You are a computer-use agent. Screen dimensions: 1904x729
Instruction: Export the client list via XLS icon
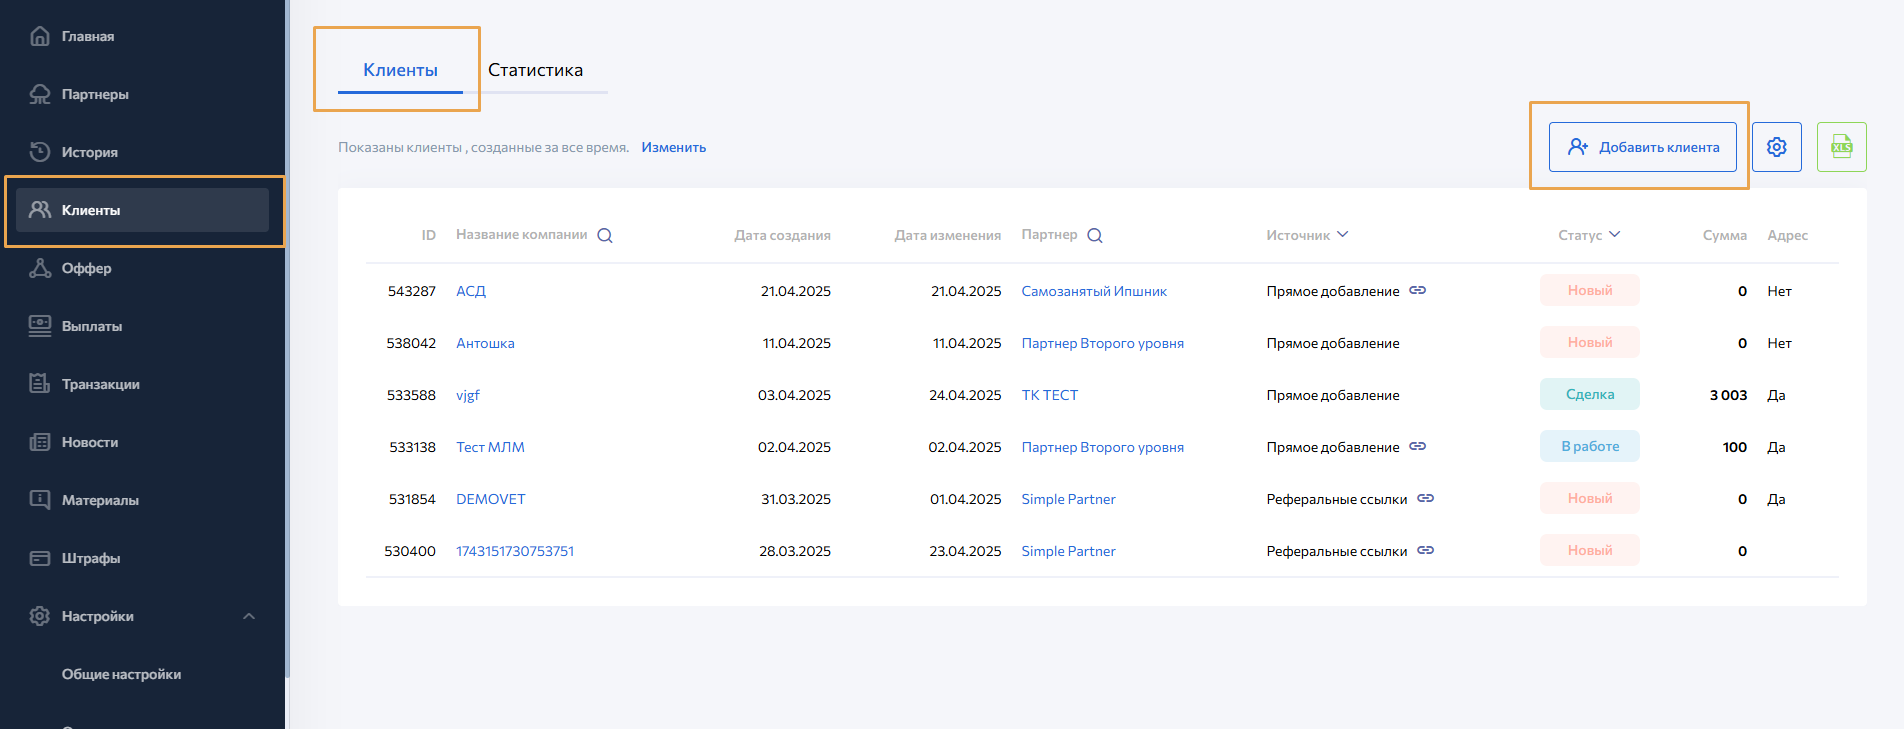[x=1841, y=147]
